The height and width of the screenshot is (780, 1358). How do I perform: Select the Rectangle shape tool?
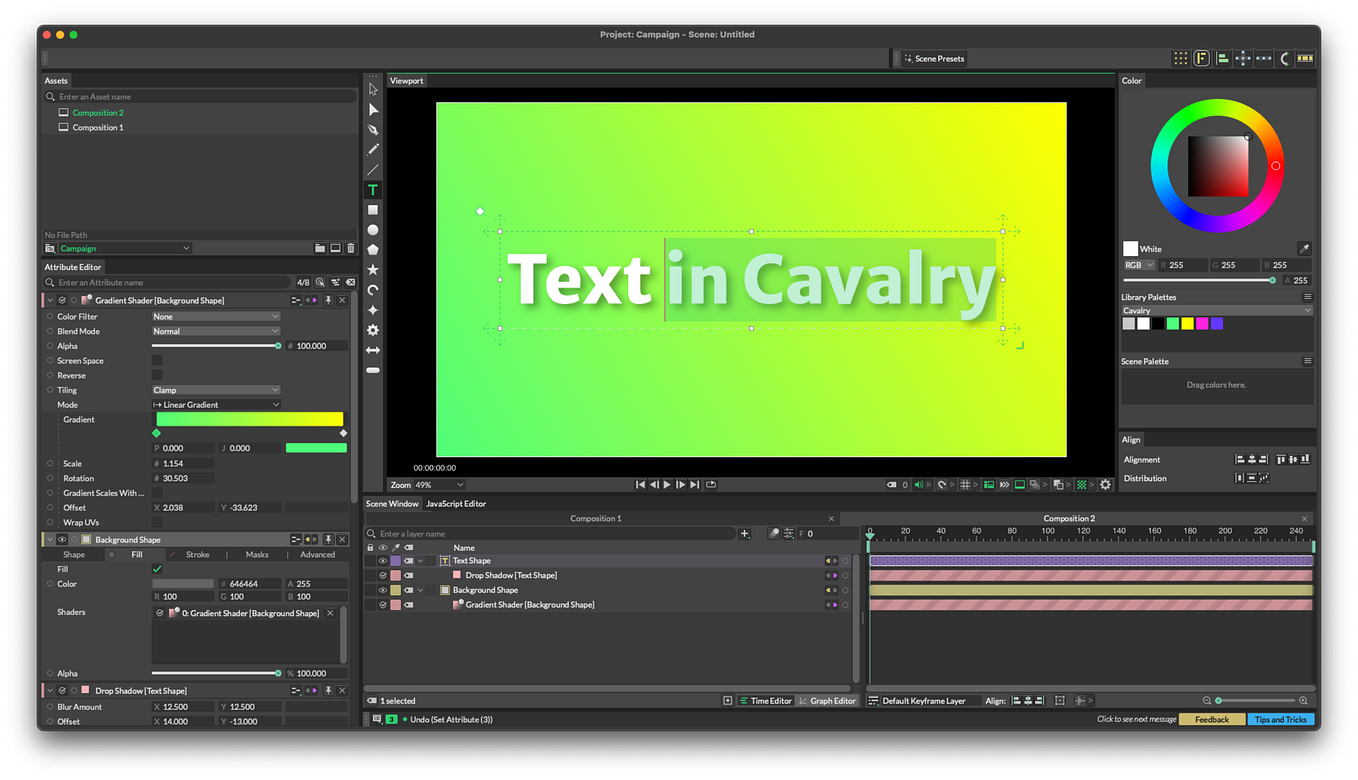[372, 209]
